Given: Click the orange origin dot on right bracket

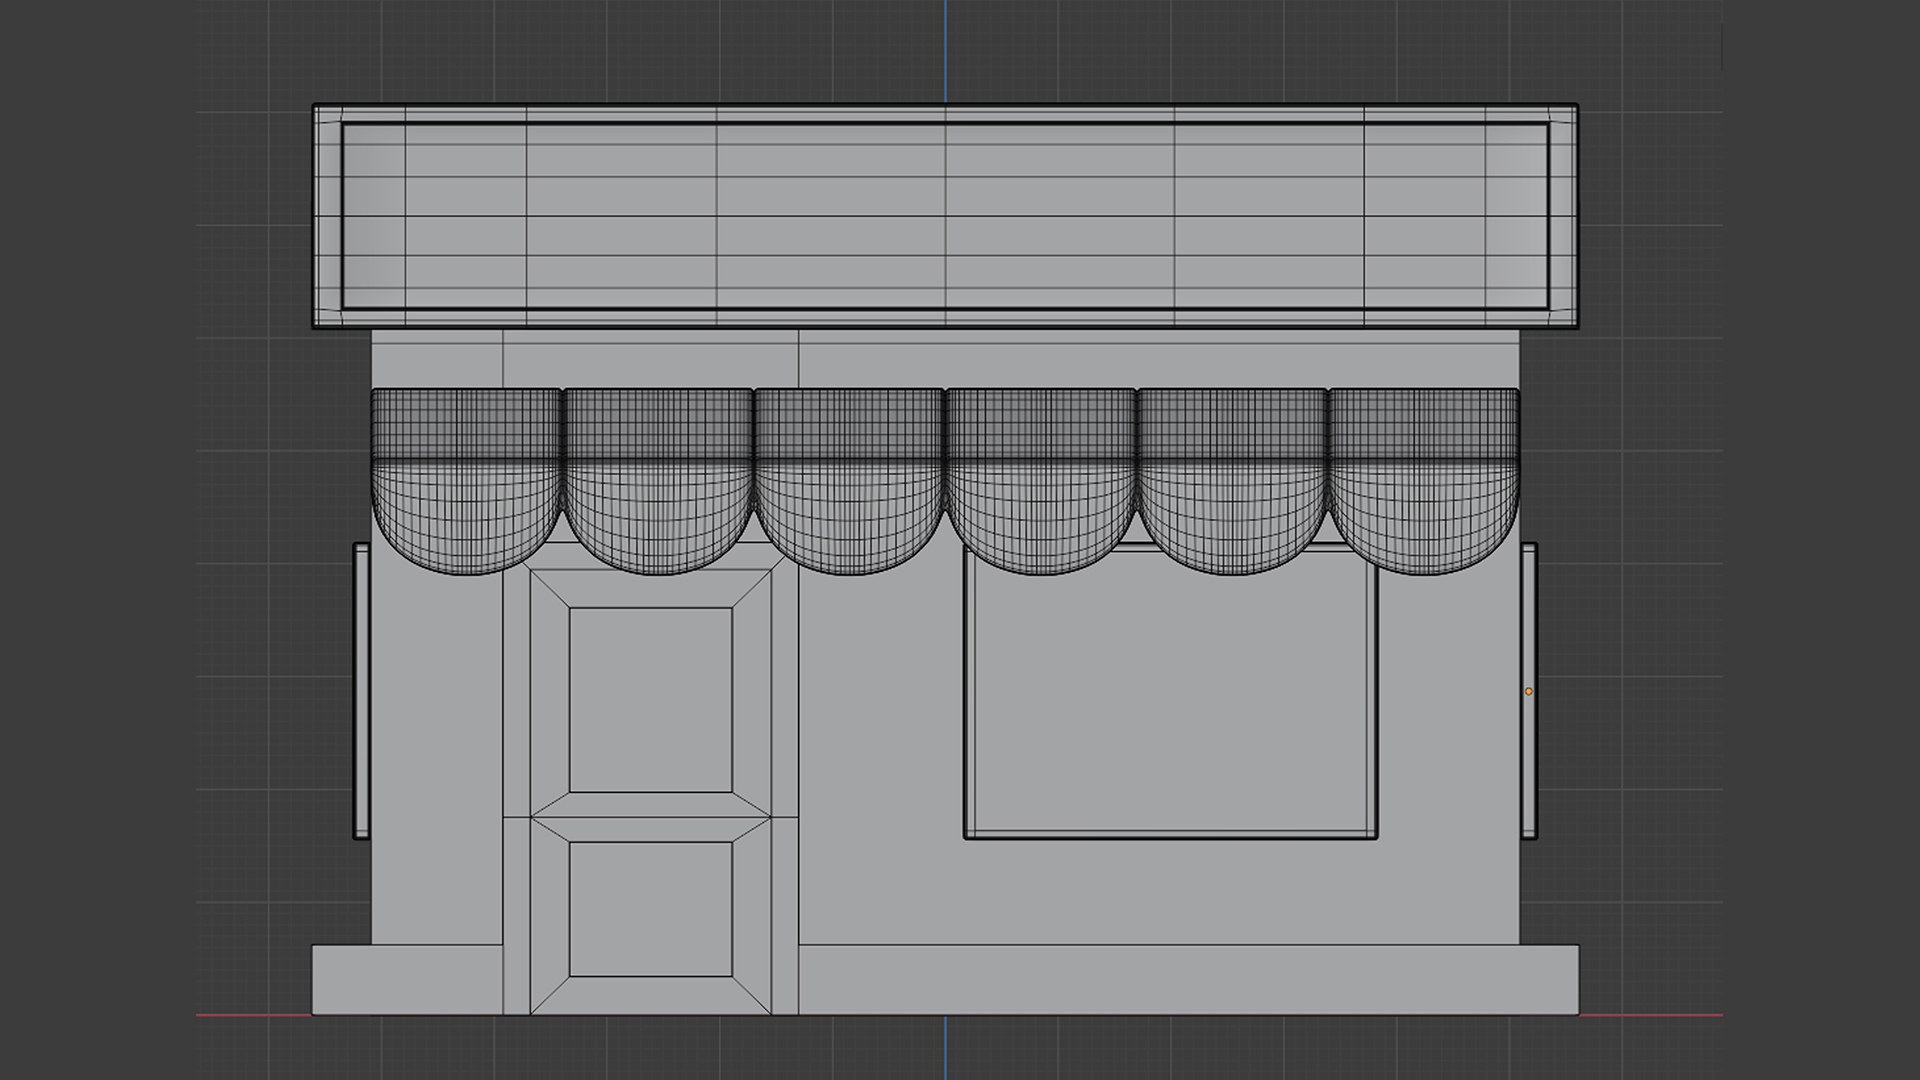Looking at the screenshot, I should 1528,691.
